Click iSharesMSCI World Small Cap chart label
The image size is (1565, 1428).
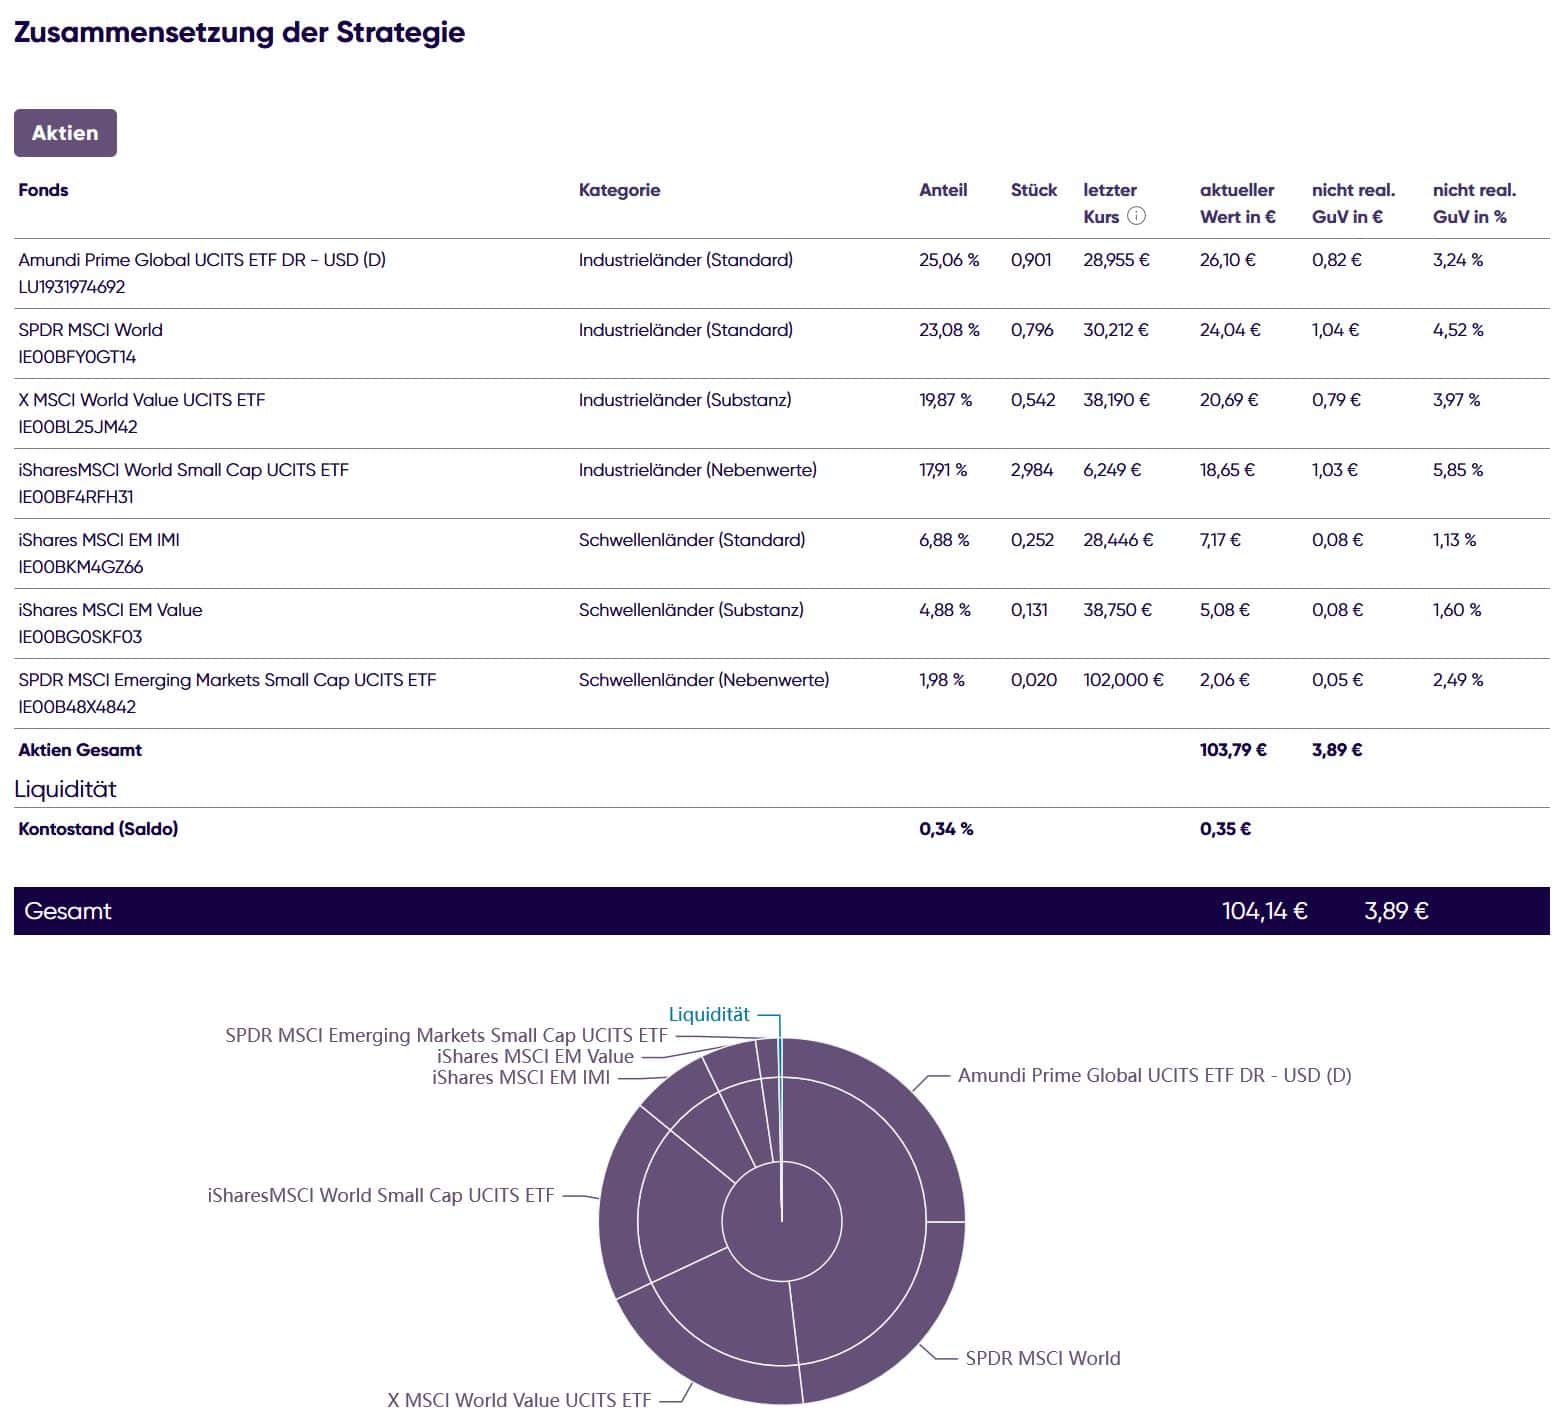coord(380,1195)
